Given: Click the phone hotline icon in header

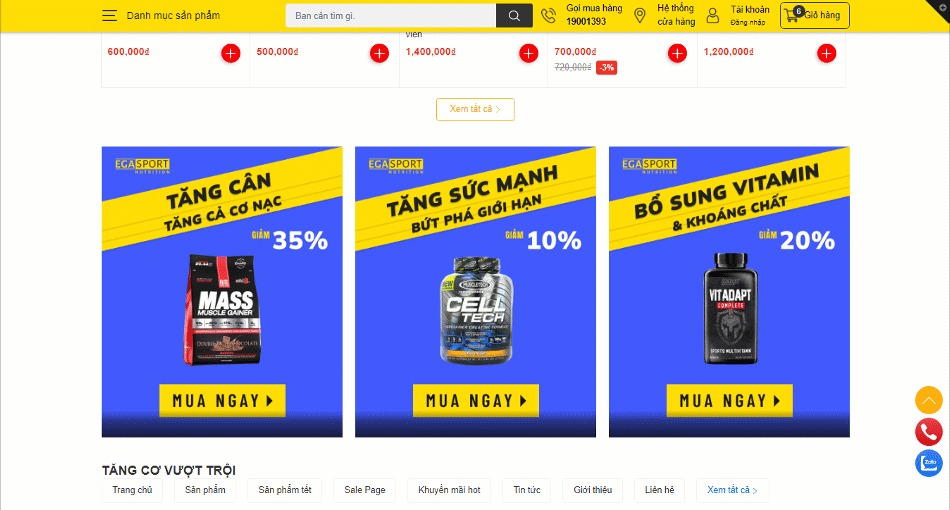Looking at the screenshot, I should 548,16.
